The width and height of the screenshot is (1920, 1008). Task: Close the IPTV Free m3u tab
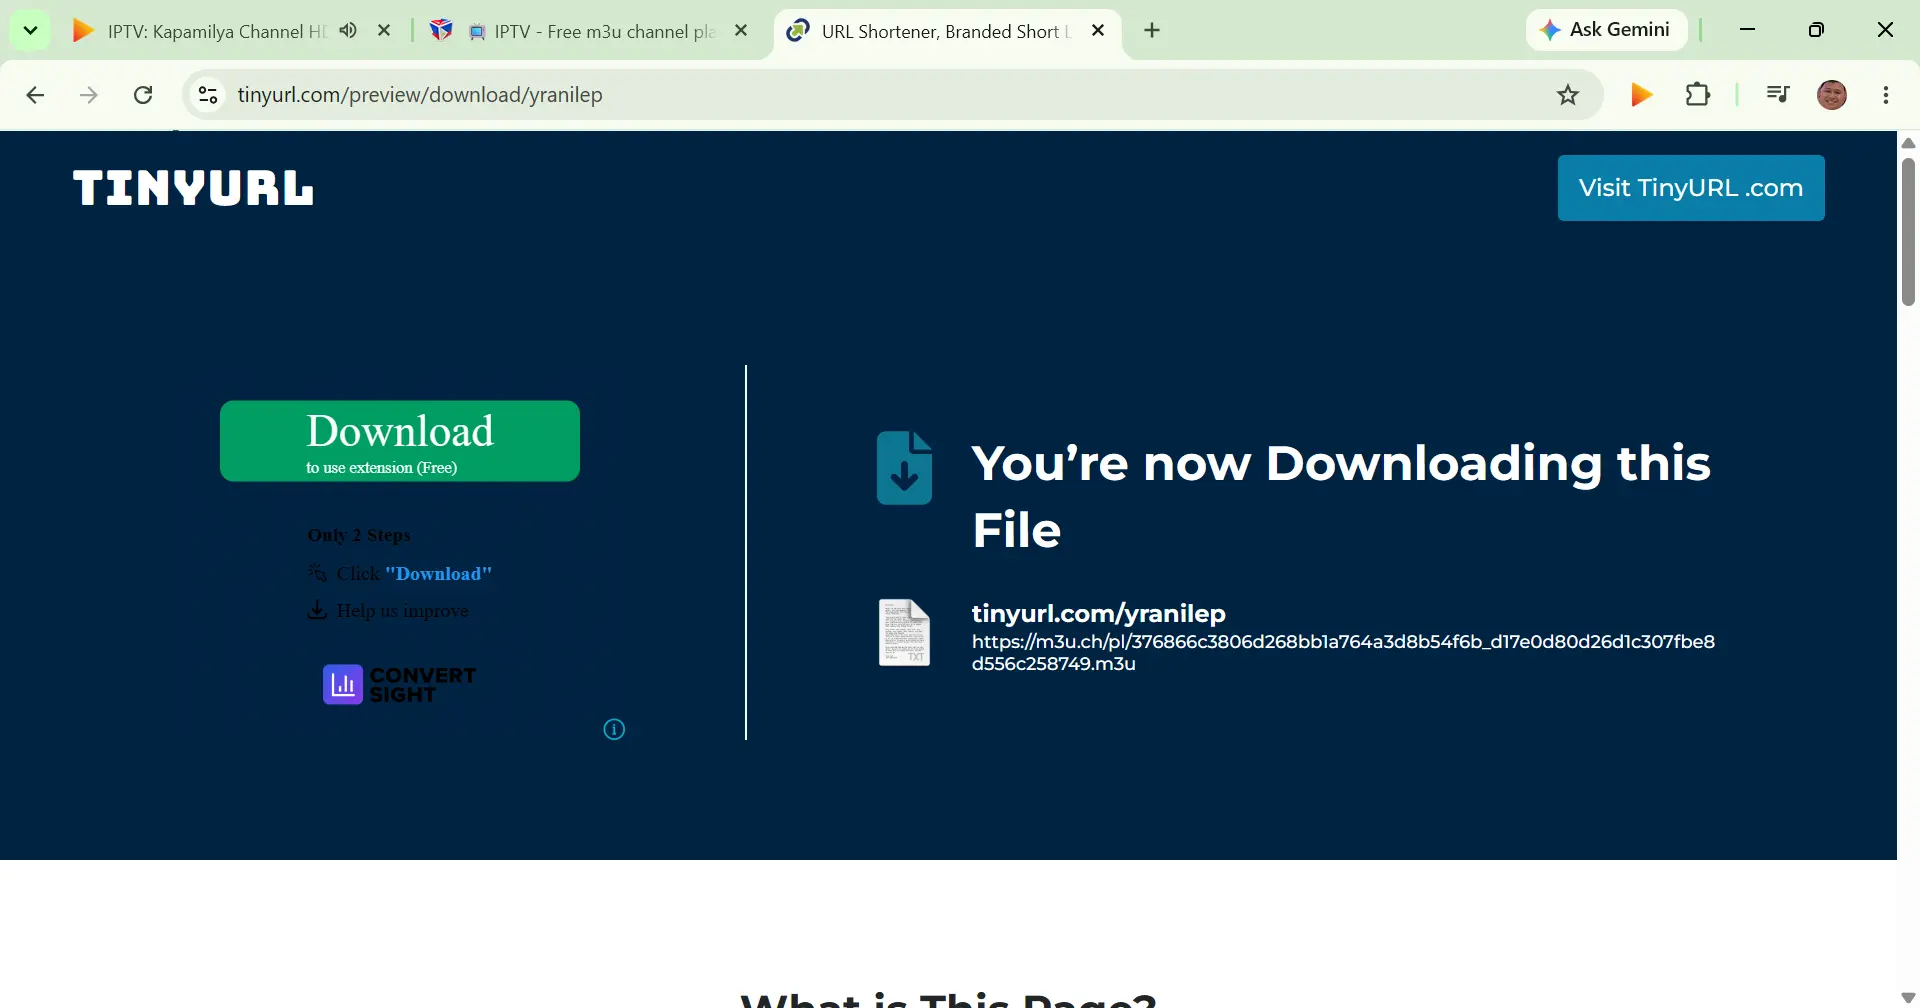pos(741,30)
